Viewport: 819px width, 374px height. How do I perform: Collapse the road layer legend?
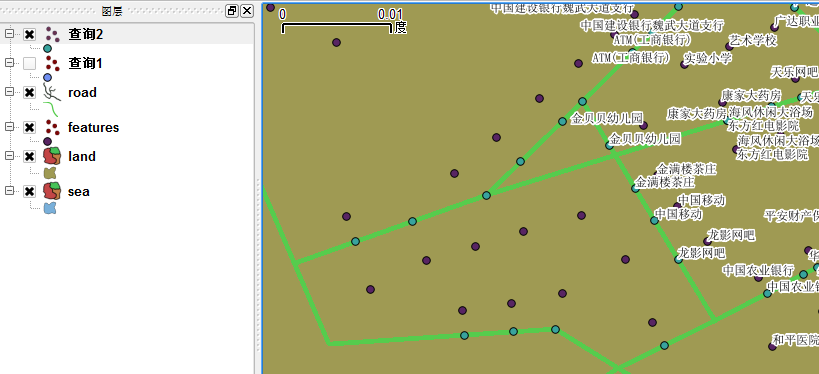click(x=9, y=92)
